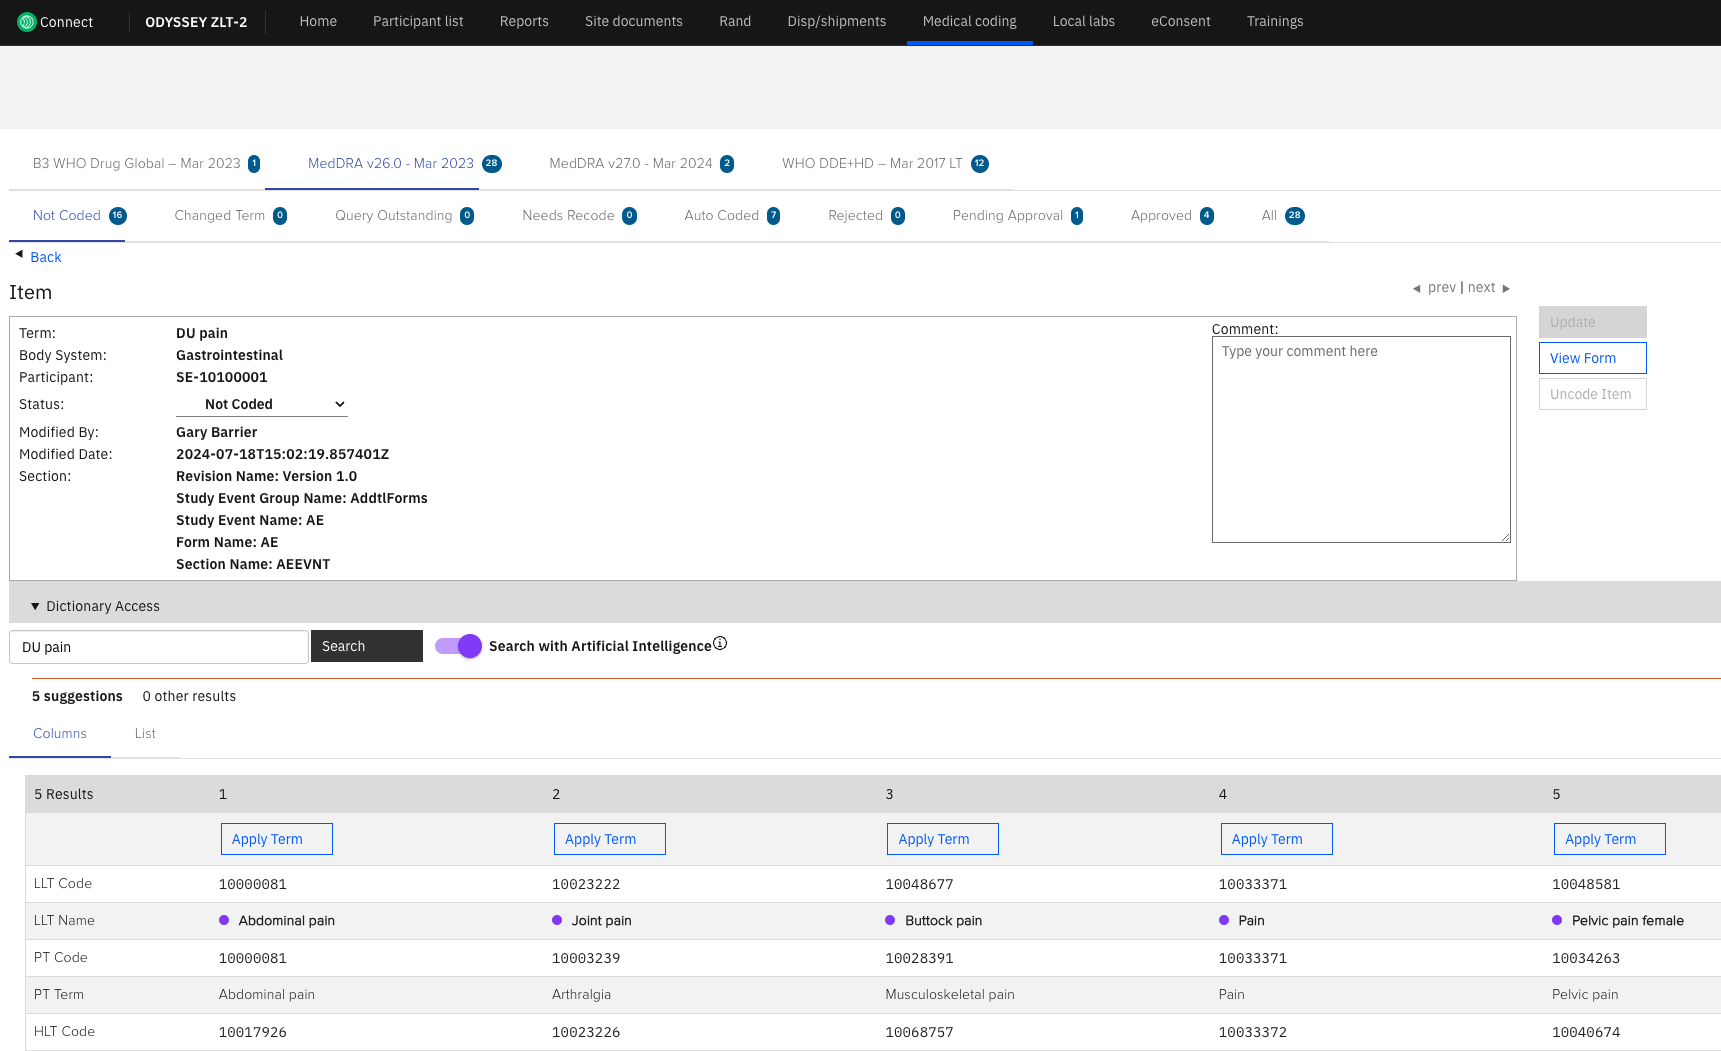Apply Term for Abdominal pain result

point(276,839)
